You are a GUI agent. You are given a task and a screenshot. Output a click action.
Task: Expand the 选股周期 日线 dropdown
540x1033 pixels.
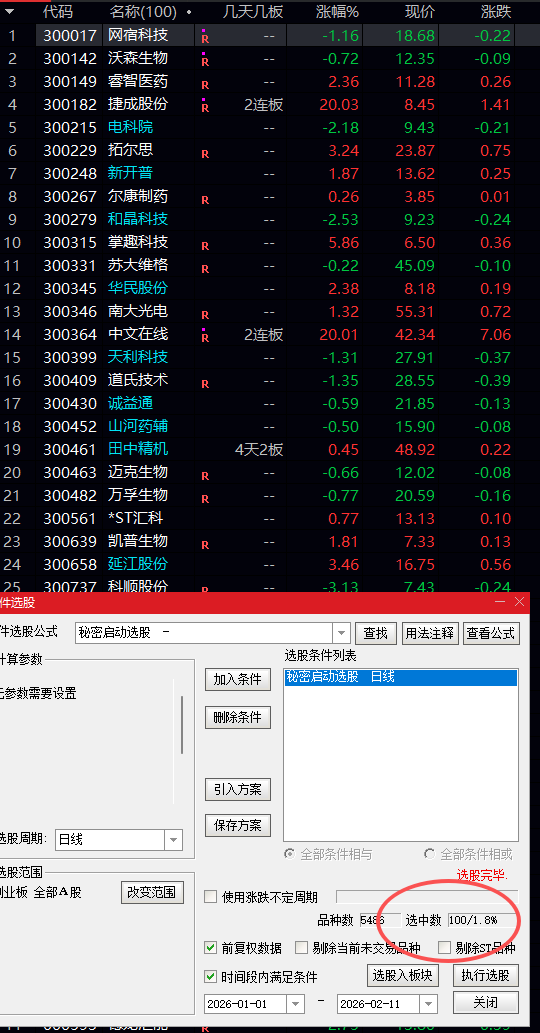(174, 840)
